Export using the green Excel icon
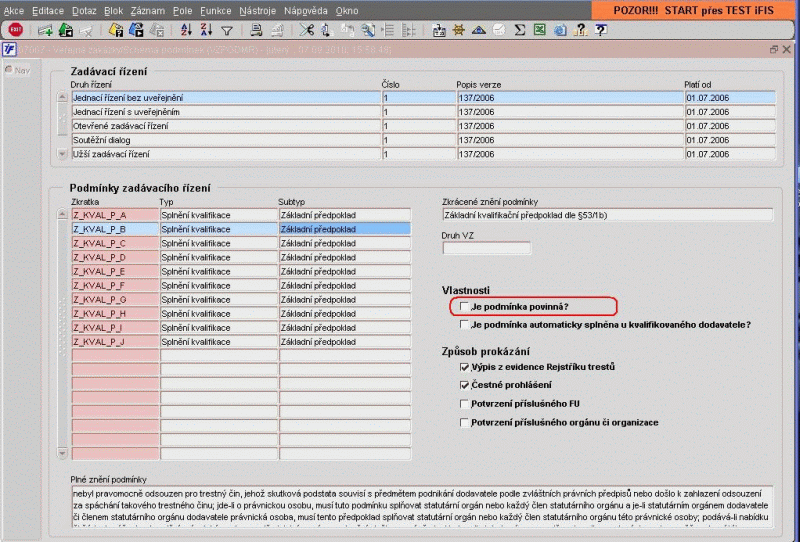Image resolution: width=800 pixels, height=542 pixels. (540, 30)
